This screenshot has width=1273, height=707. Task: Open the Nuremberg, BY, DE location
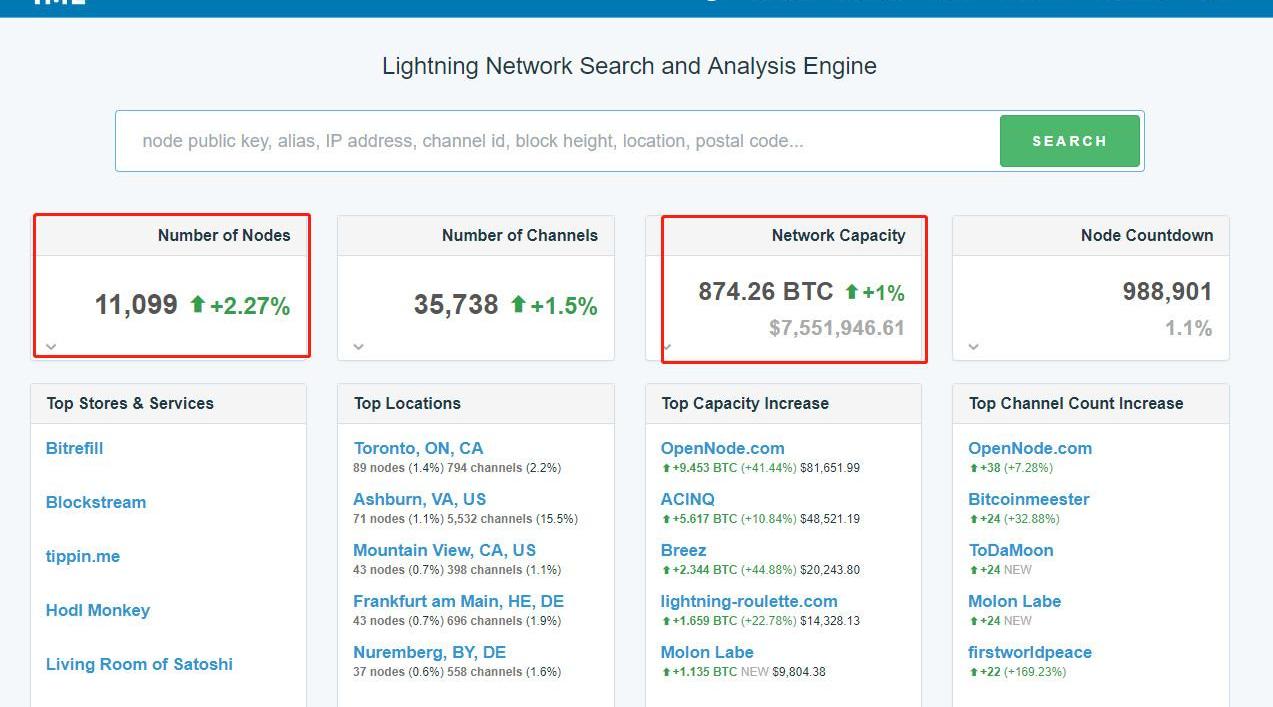point(429,652)
